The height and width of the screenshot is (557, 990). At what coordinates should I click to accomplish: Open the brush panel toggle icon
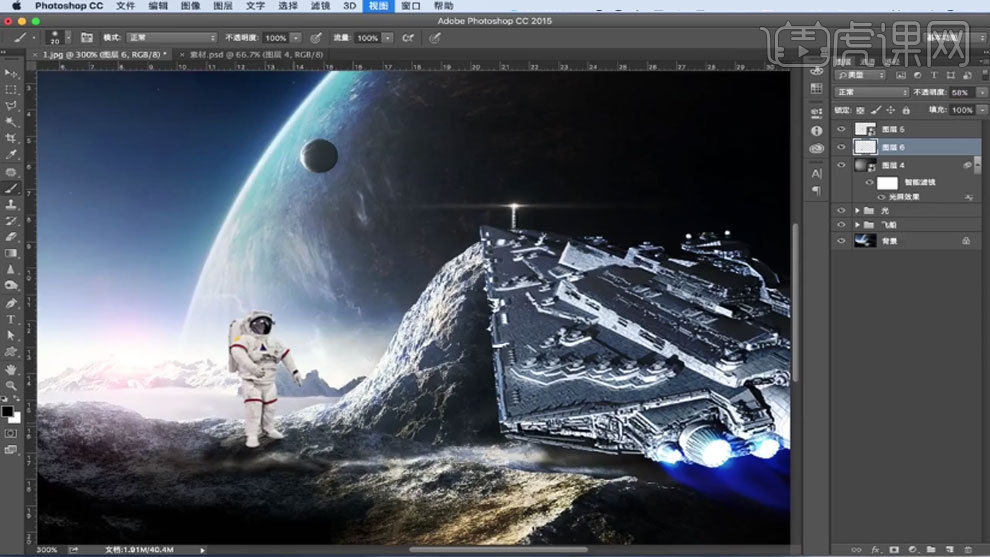click(x=86, y=38)
